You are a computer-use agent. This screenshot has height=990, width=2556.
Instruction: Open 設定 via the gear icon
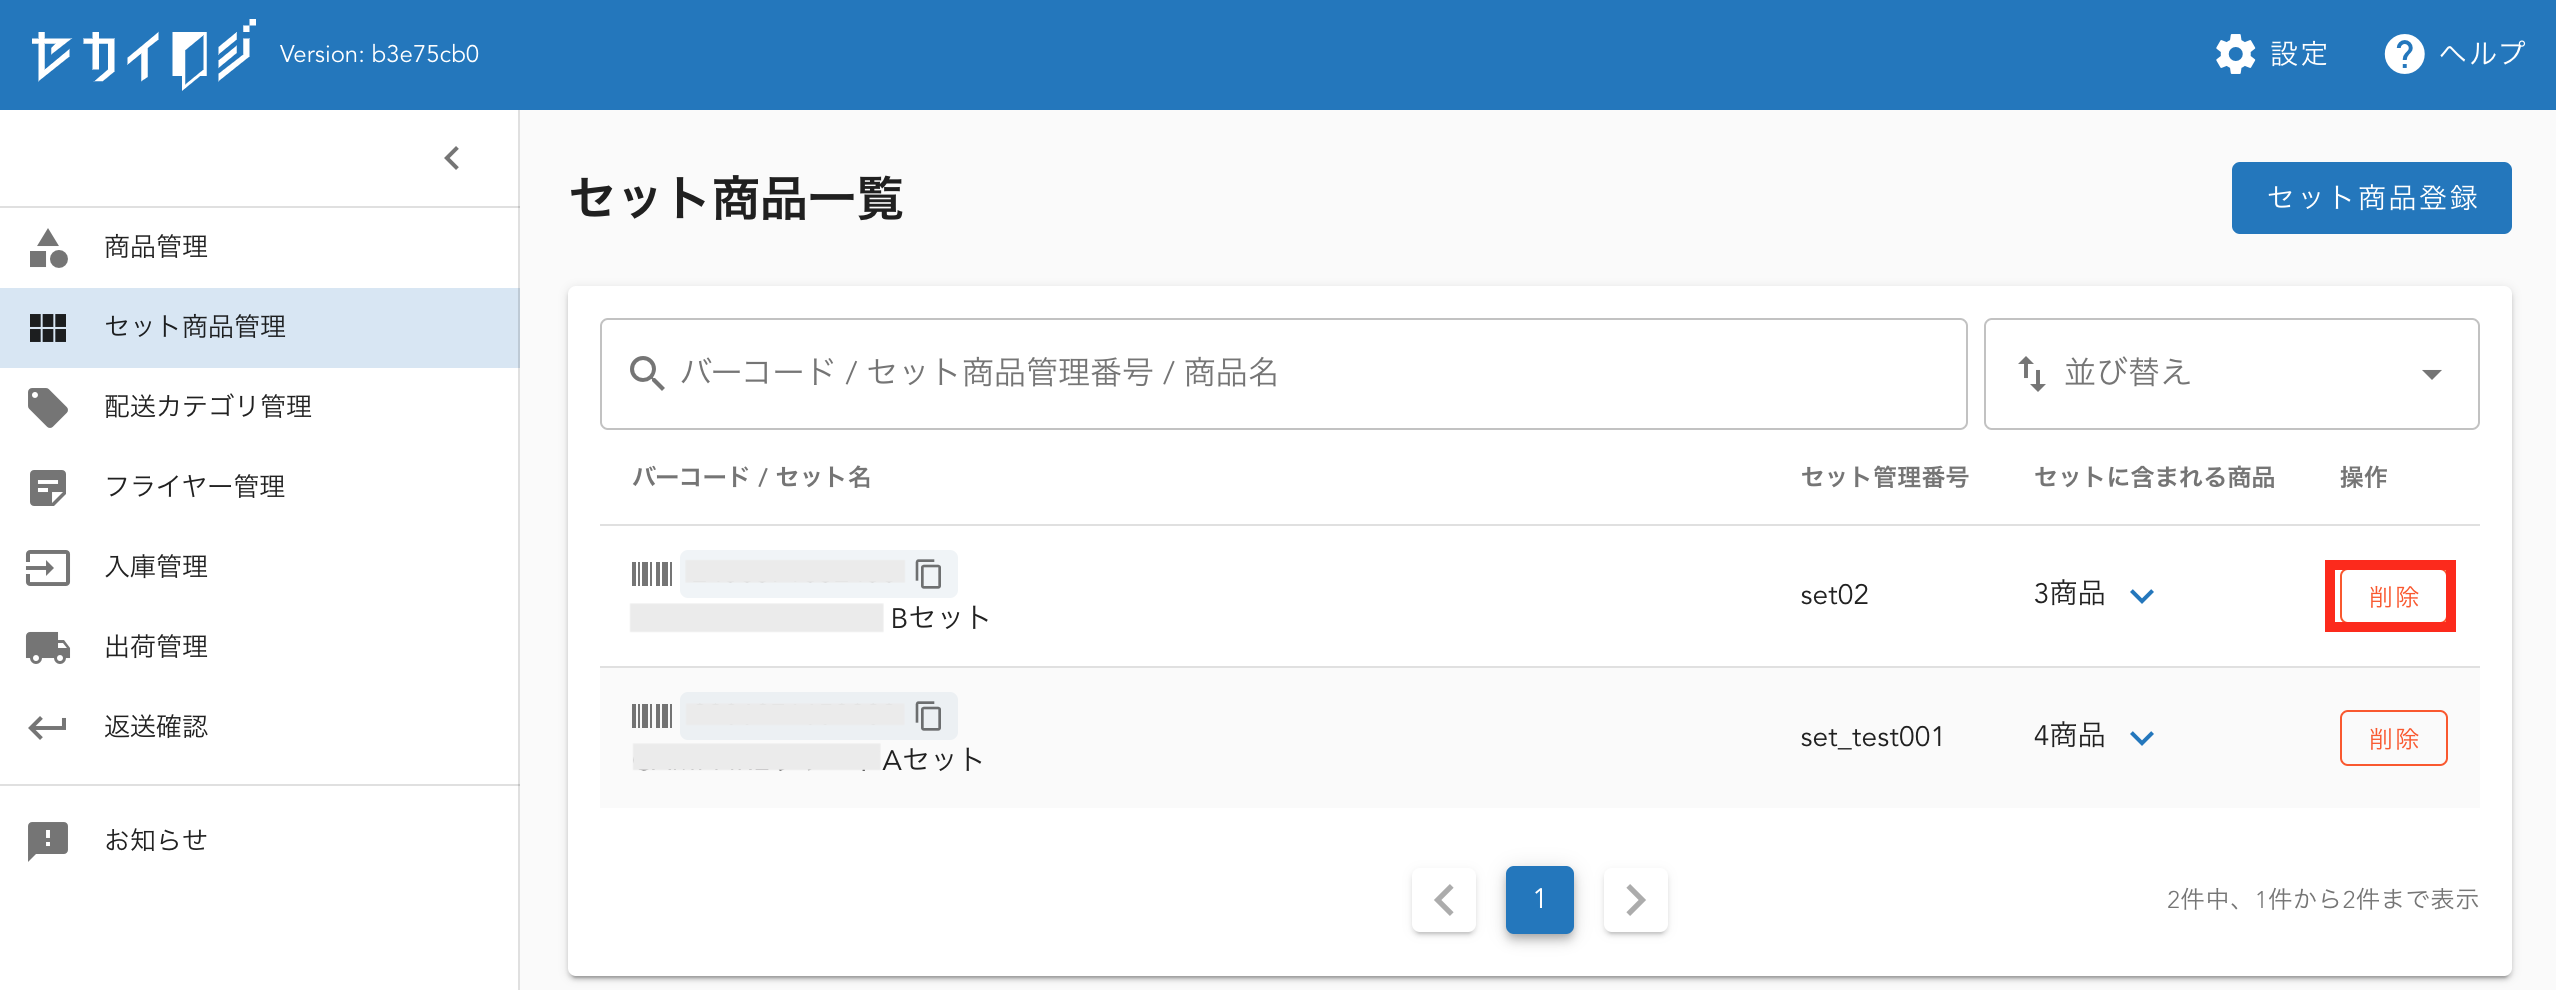[x=2235, y=54]
